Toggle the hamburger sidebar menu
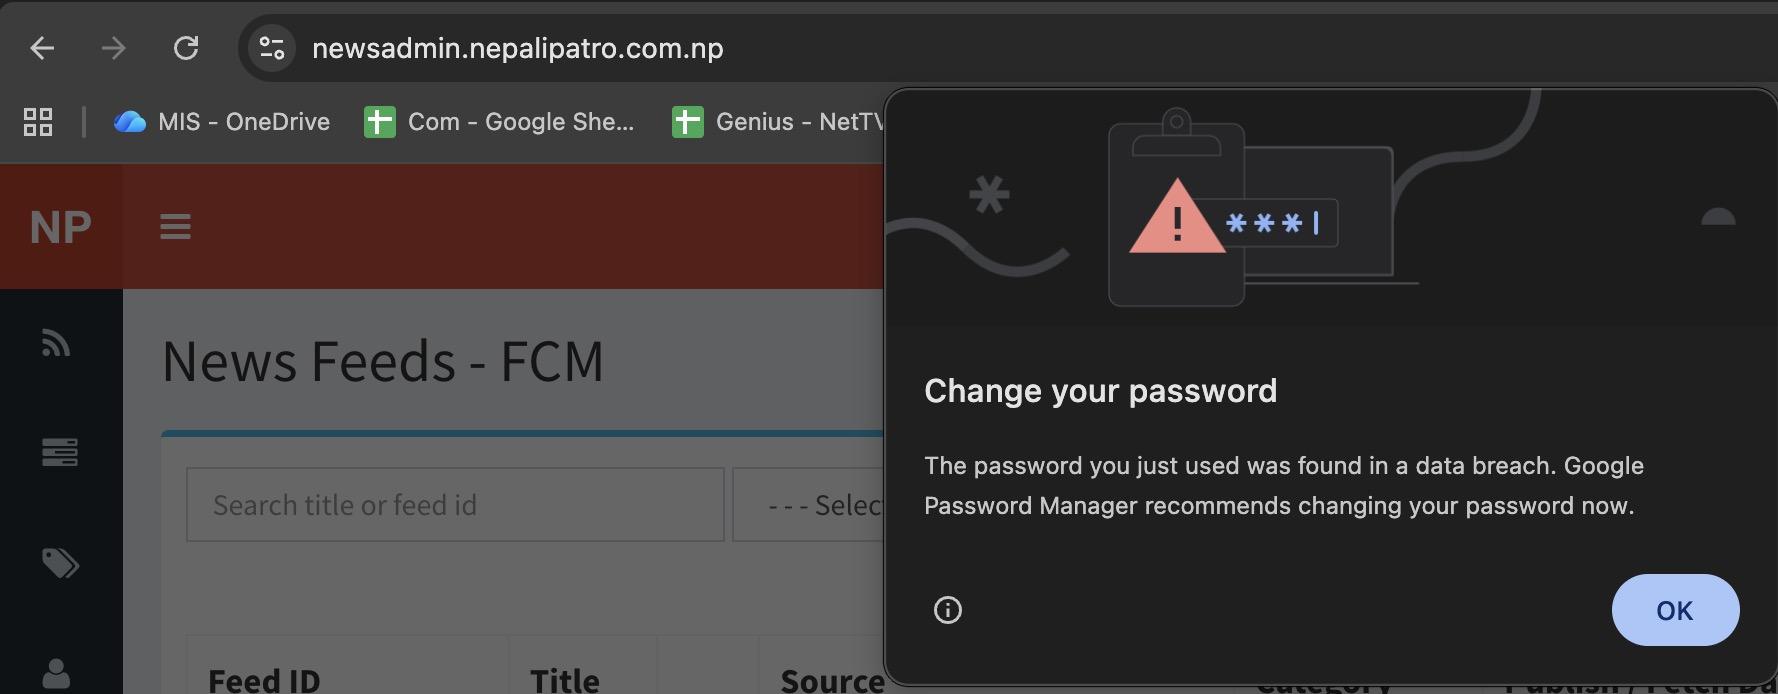The width and height of the screenshot is (1778, 694). pos(175,227)
